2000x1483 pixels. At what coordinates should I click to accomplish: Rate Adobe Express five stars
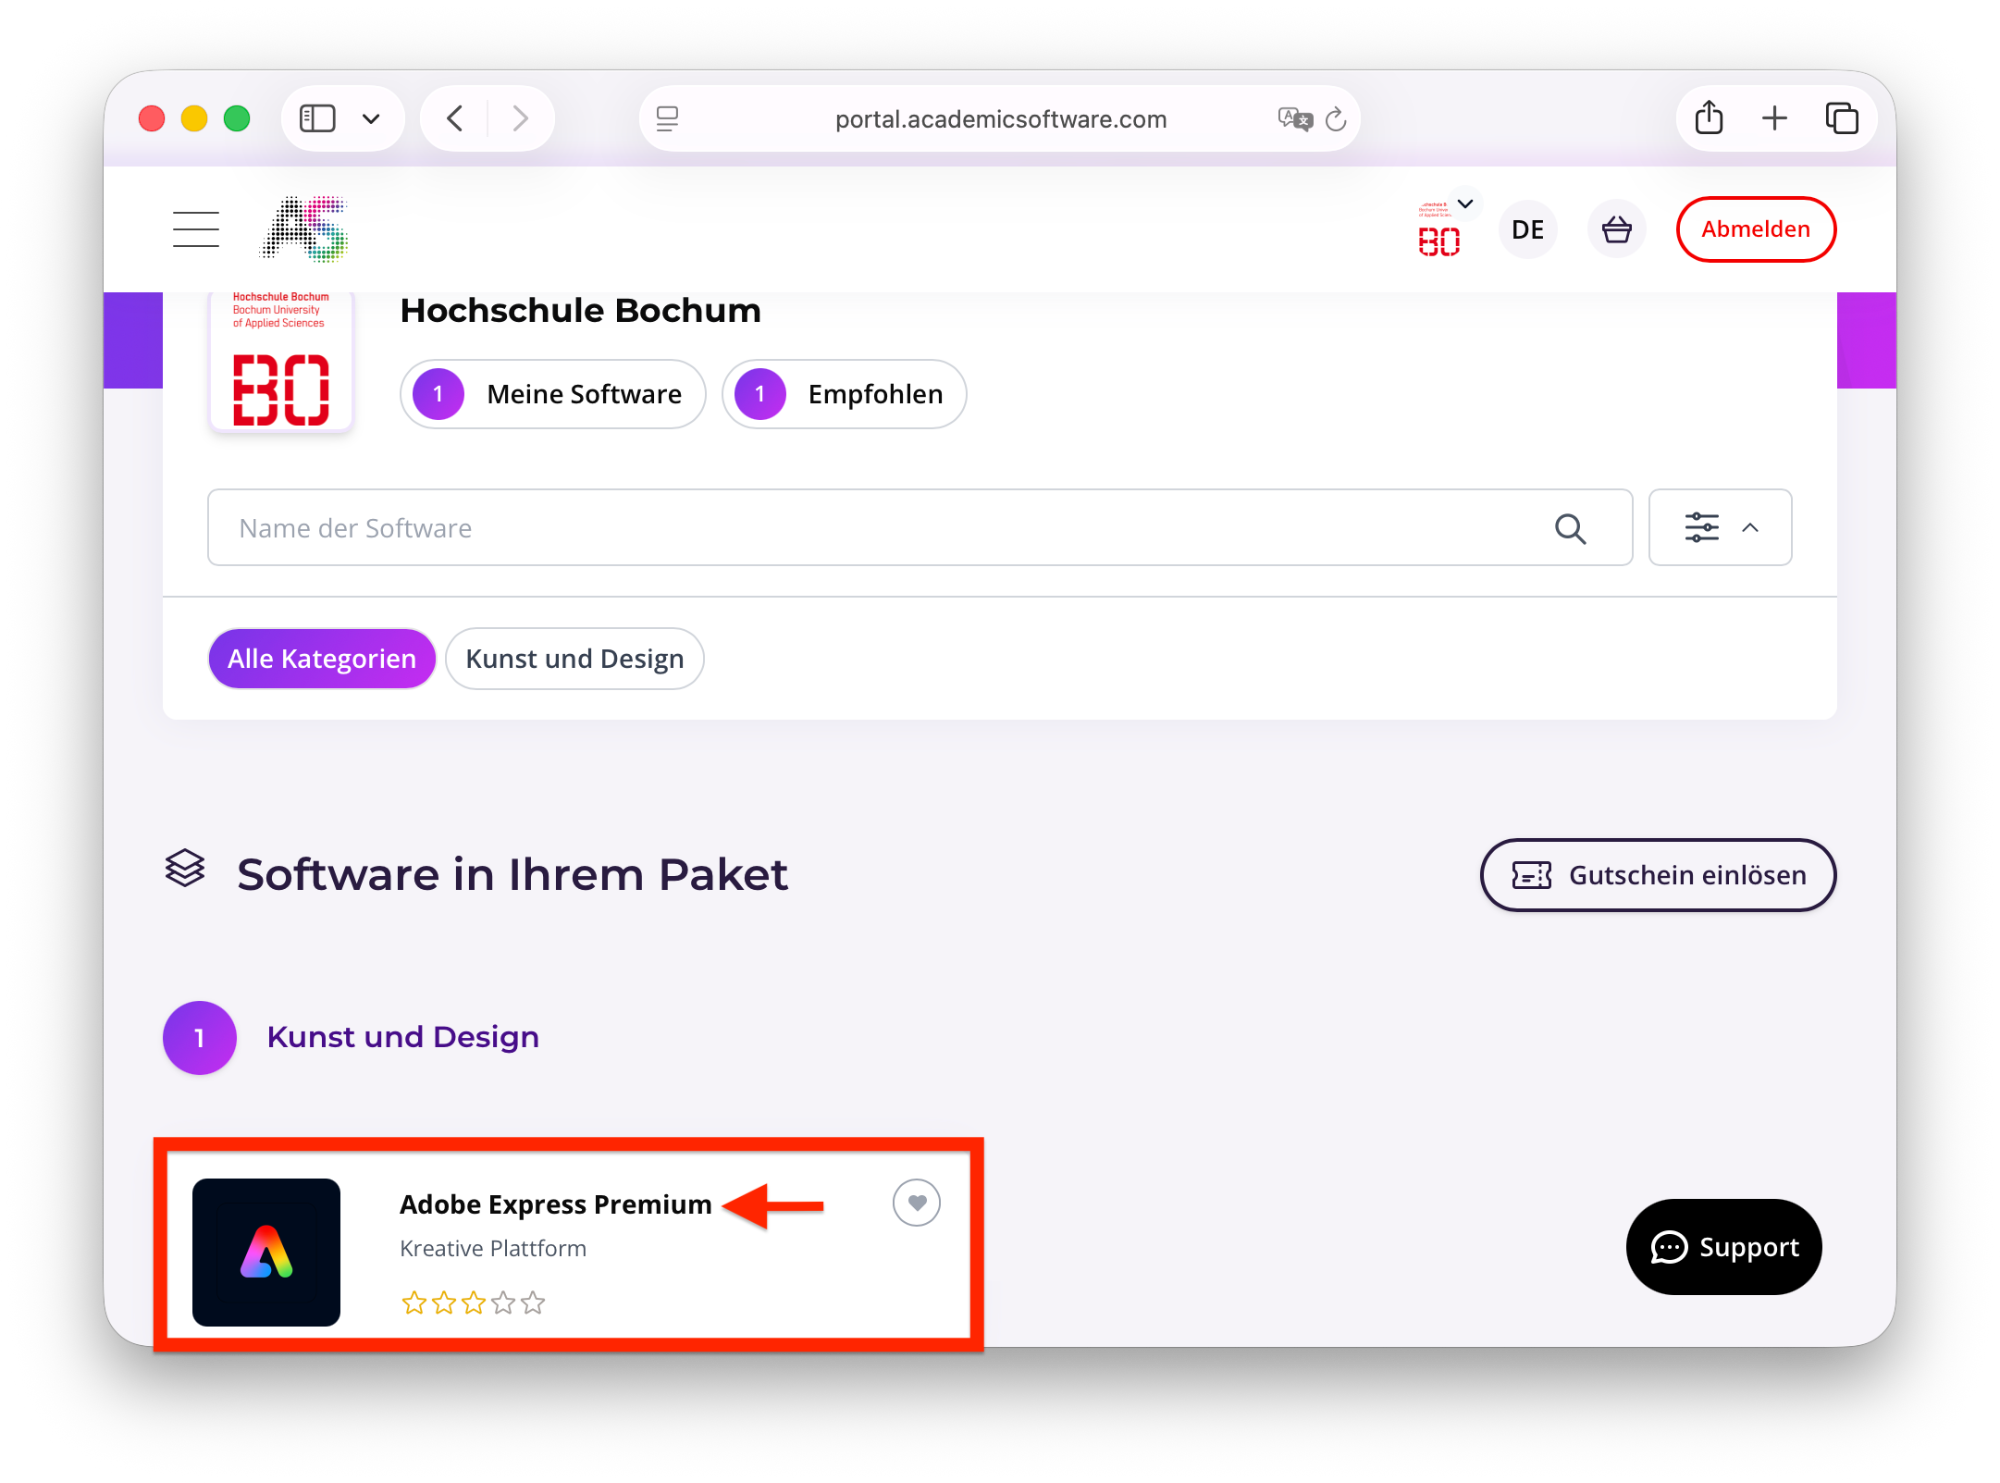pyautogui.click(x=533, y=1302)
